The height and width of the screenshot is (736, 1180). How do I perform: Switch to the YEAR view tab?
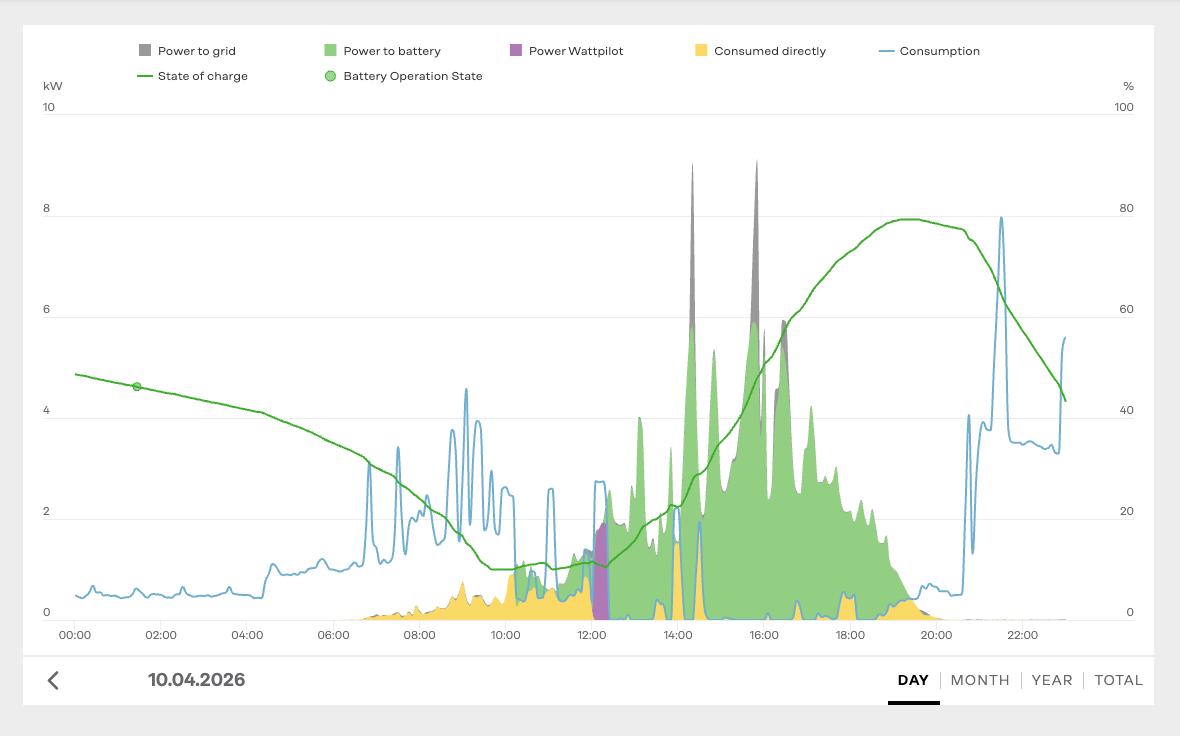(x=1052, y=679)
